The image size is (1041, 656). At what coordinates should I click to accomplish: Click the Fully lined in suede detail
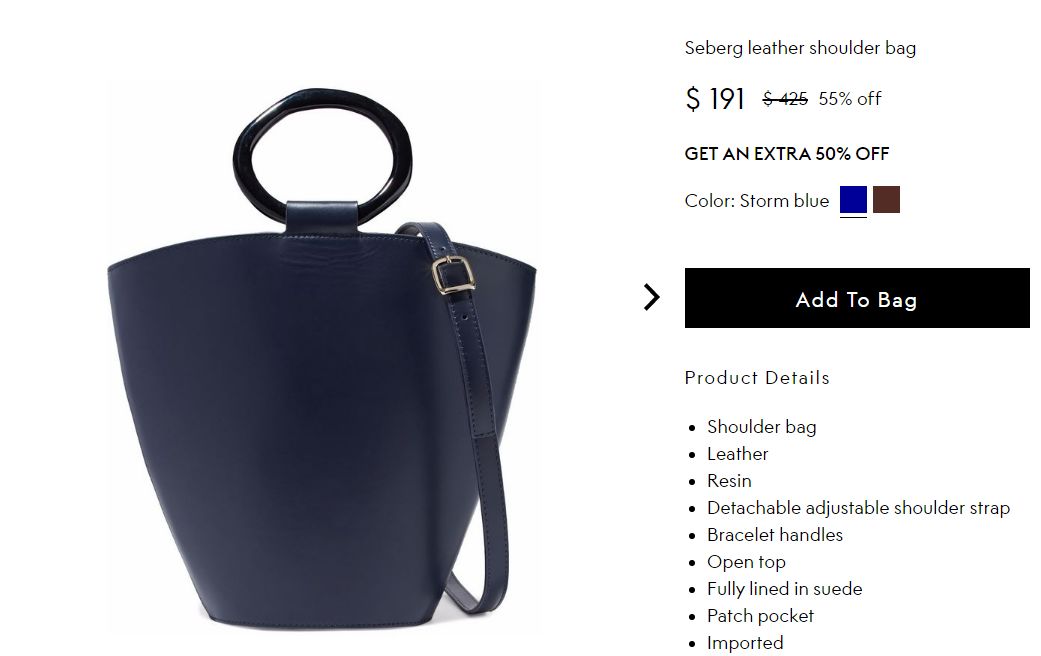[785, 589]
